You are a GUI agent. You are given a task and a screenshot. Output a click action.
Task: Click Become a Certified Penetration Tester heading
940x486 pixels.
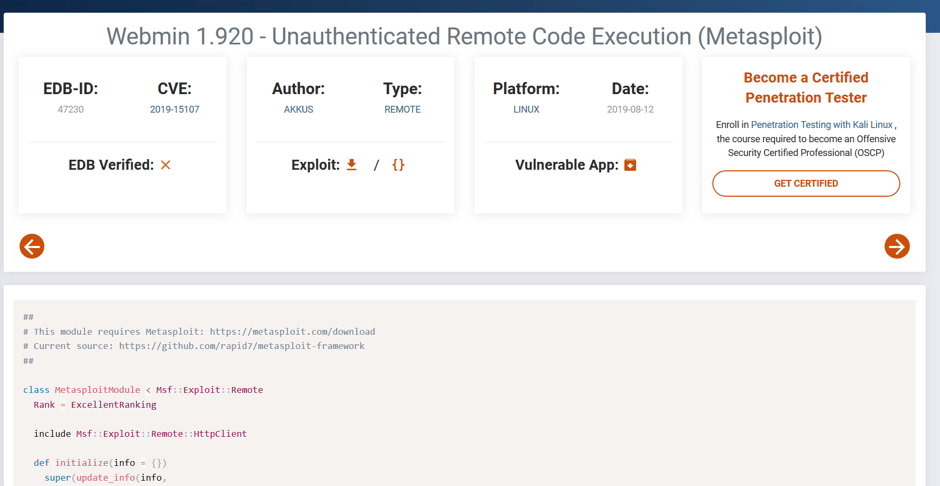[x=806, y=87]
